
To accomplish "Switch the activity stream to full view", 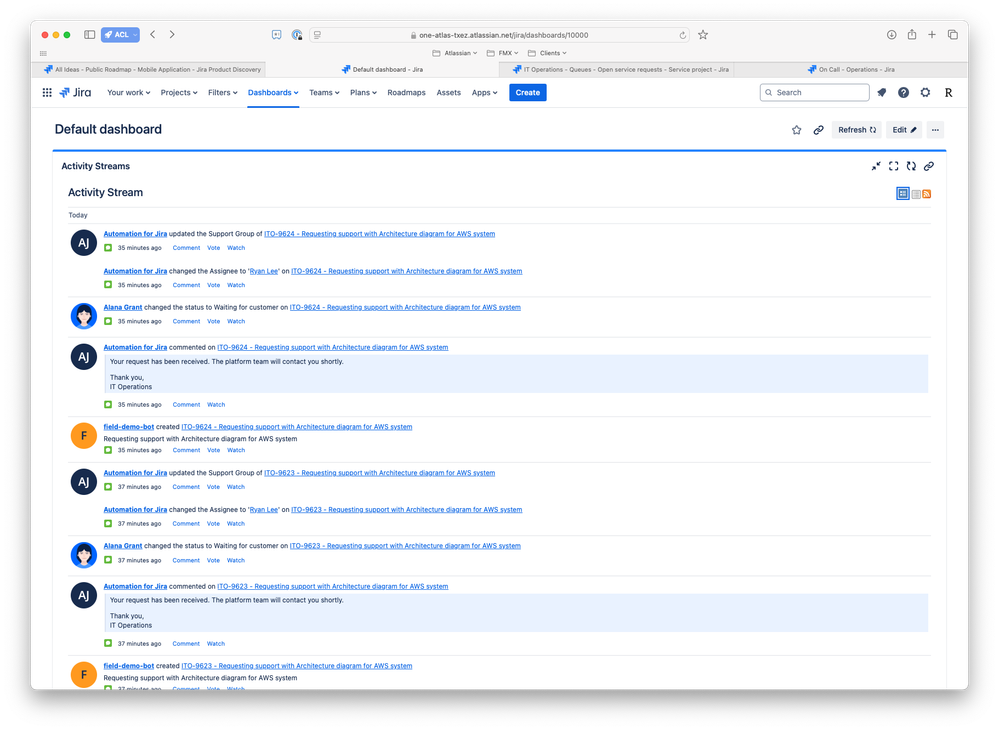I will 902,194.
